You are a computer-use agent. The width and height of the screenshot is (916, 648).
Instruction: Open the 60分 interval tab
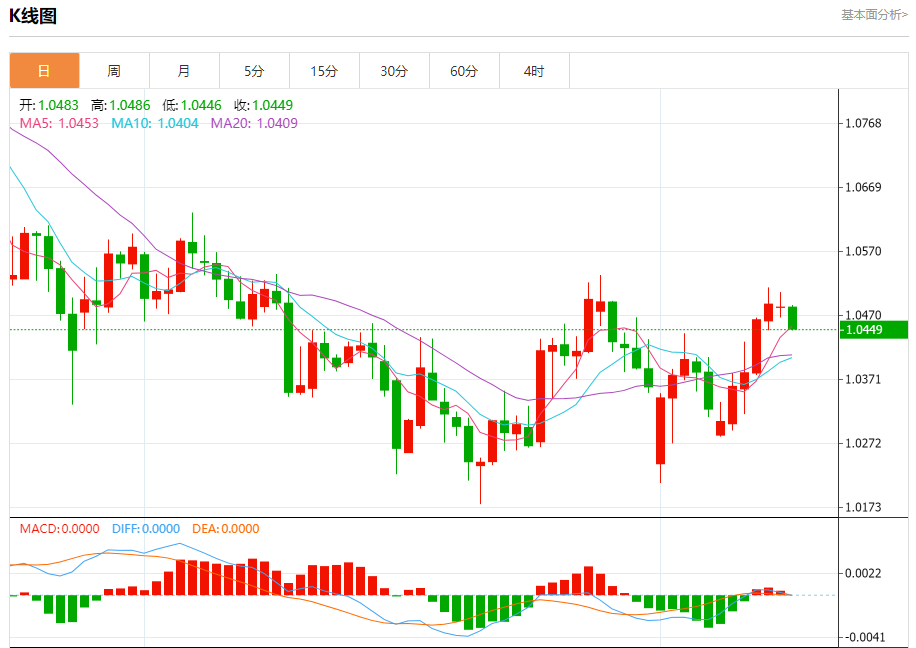click(464, 71)
